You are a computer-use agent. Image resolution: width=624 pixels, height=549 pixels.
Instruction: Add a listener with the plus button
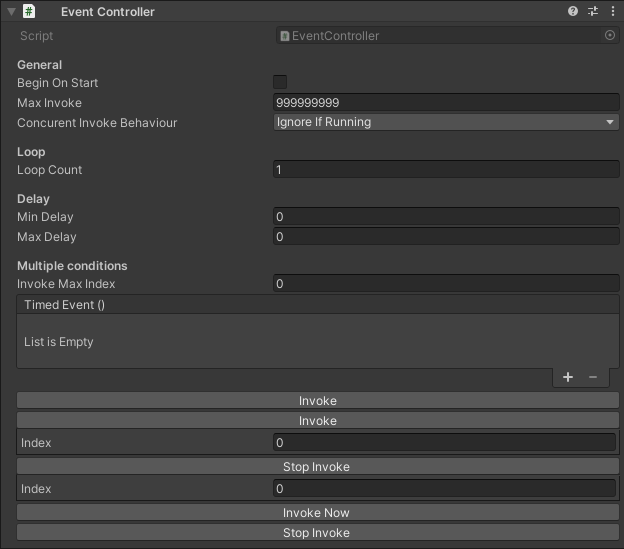click(x=568, y=377)
